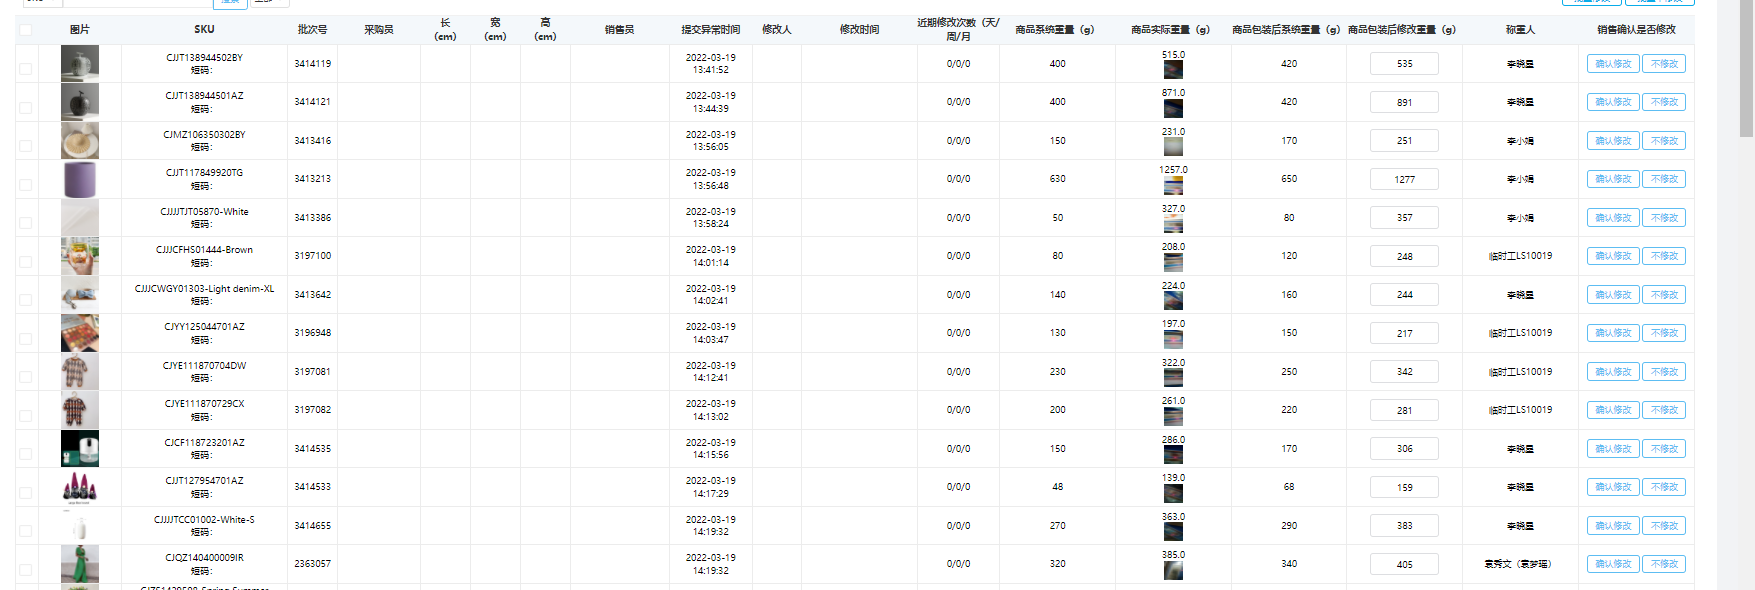Image resolution: width=1755 pixels, height=590 pixels.
Task: Open nail polish image for CJJT127954701AZ
Action: tap(80, 487)
